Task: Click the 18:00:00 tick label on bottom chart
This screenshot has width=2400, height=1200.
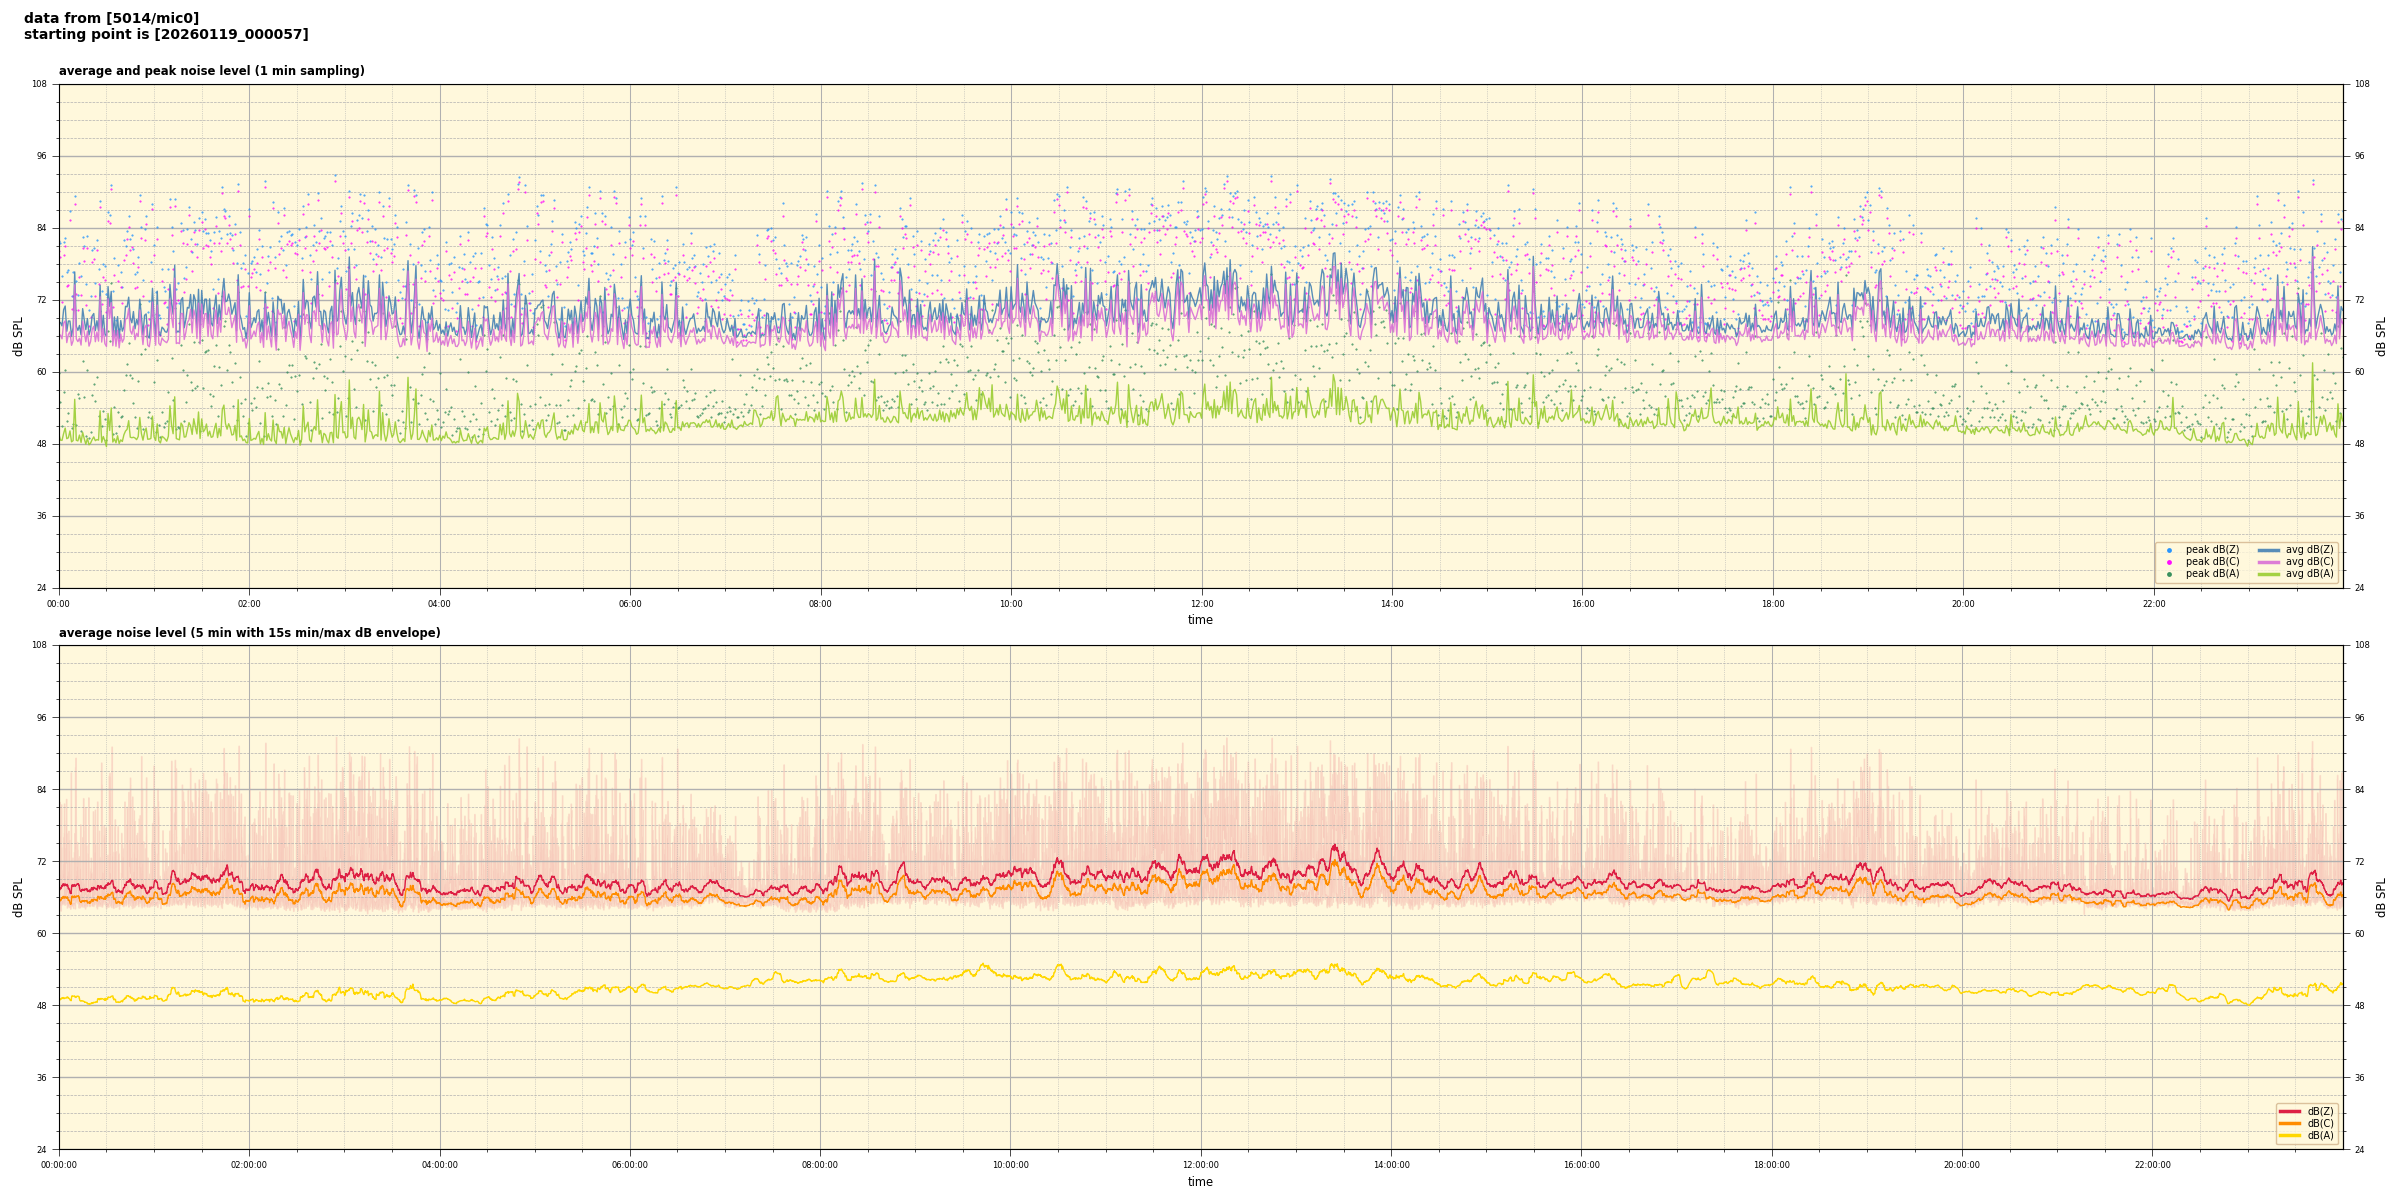Action: click(1772, 1165)
